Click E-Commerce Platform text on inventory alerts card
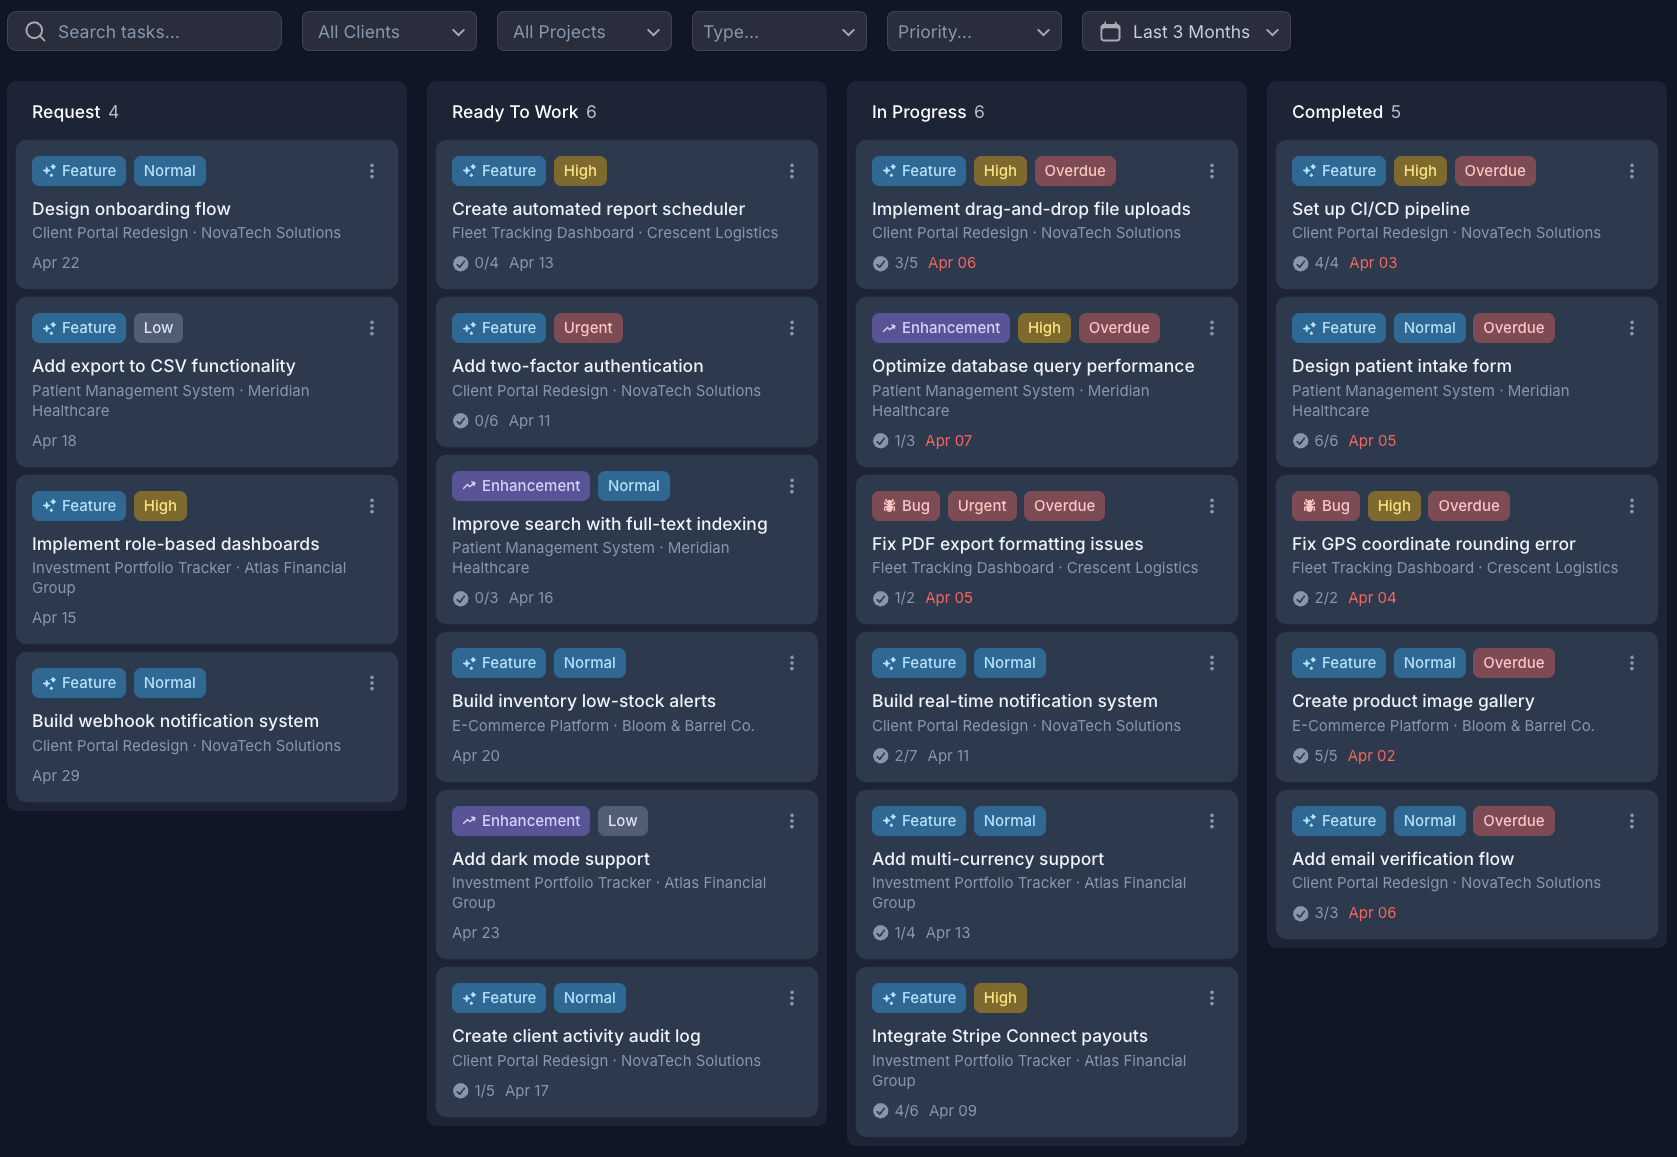 tap(530, 726)
